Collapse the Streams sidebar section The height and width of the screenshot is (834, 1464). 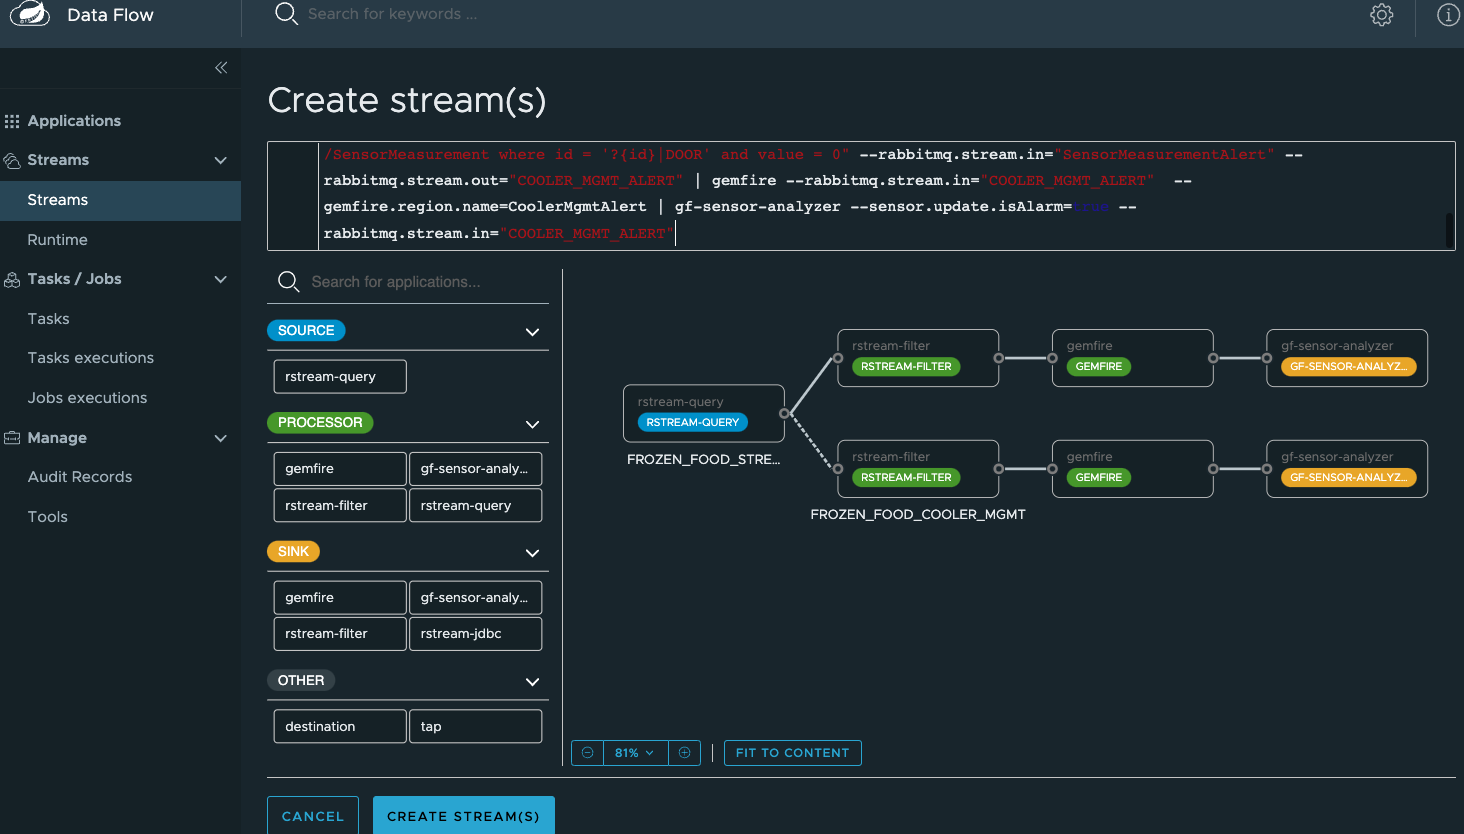[221, 160]
